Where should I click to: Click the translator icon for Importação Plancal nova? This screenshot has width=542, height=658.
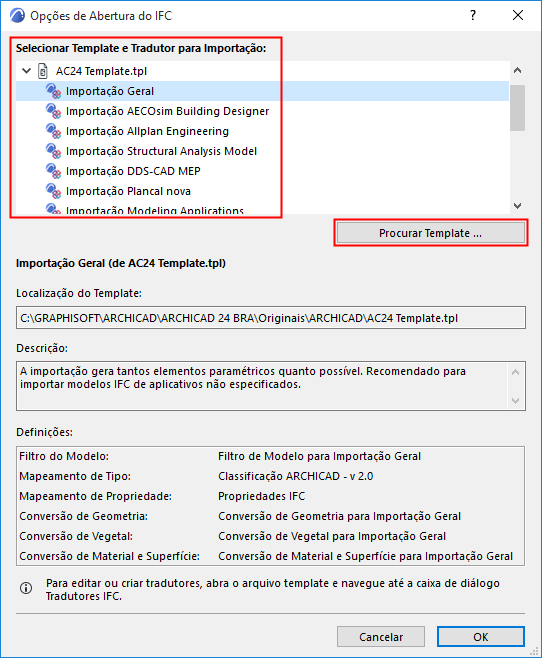click(53, 191)
